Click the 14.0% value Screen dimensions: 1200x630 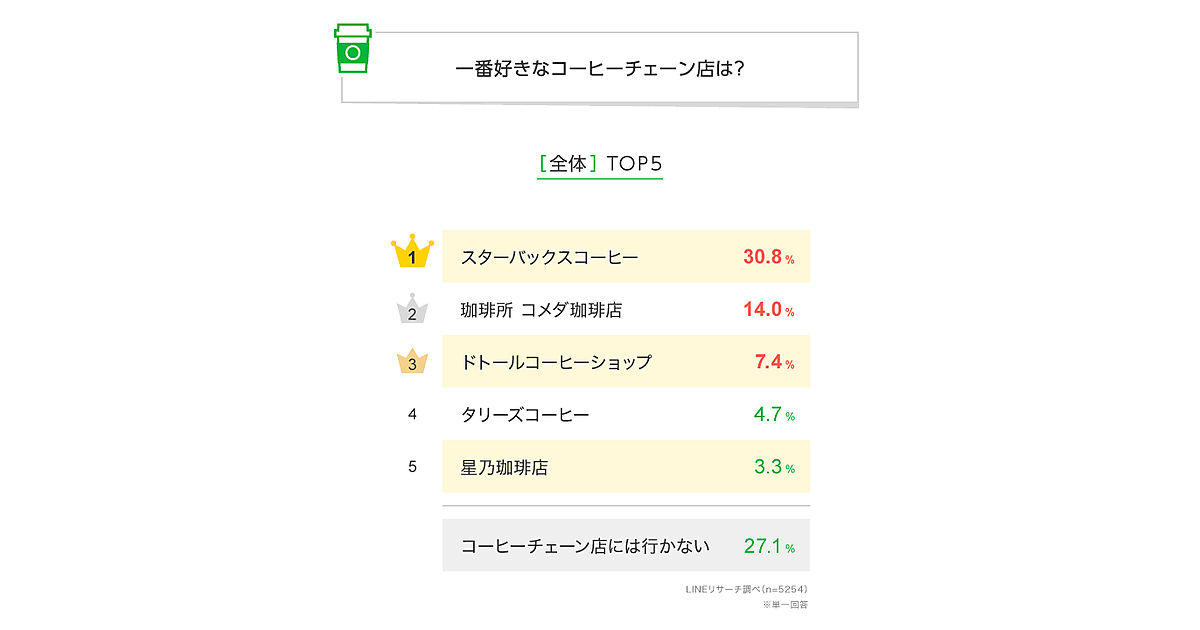[768, 310]
